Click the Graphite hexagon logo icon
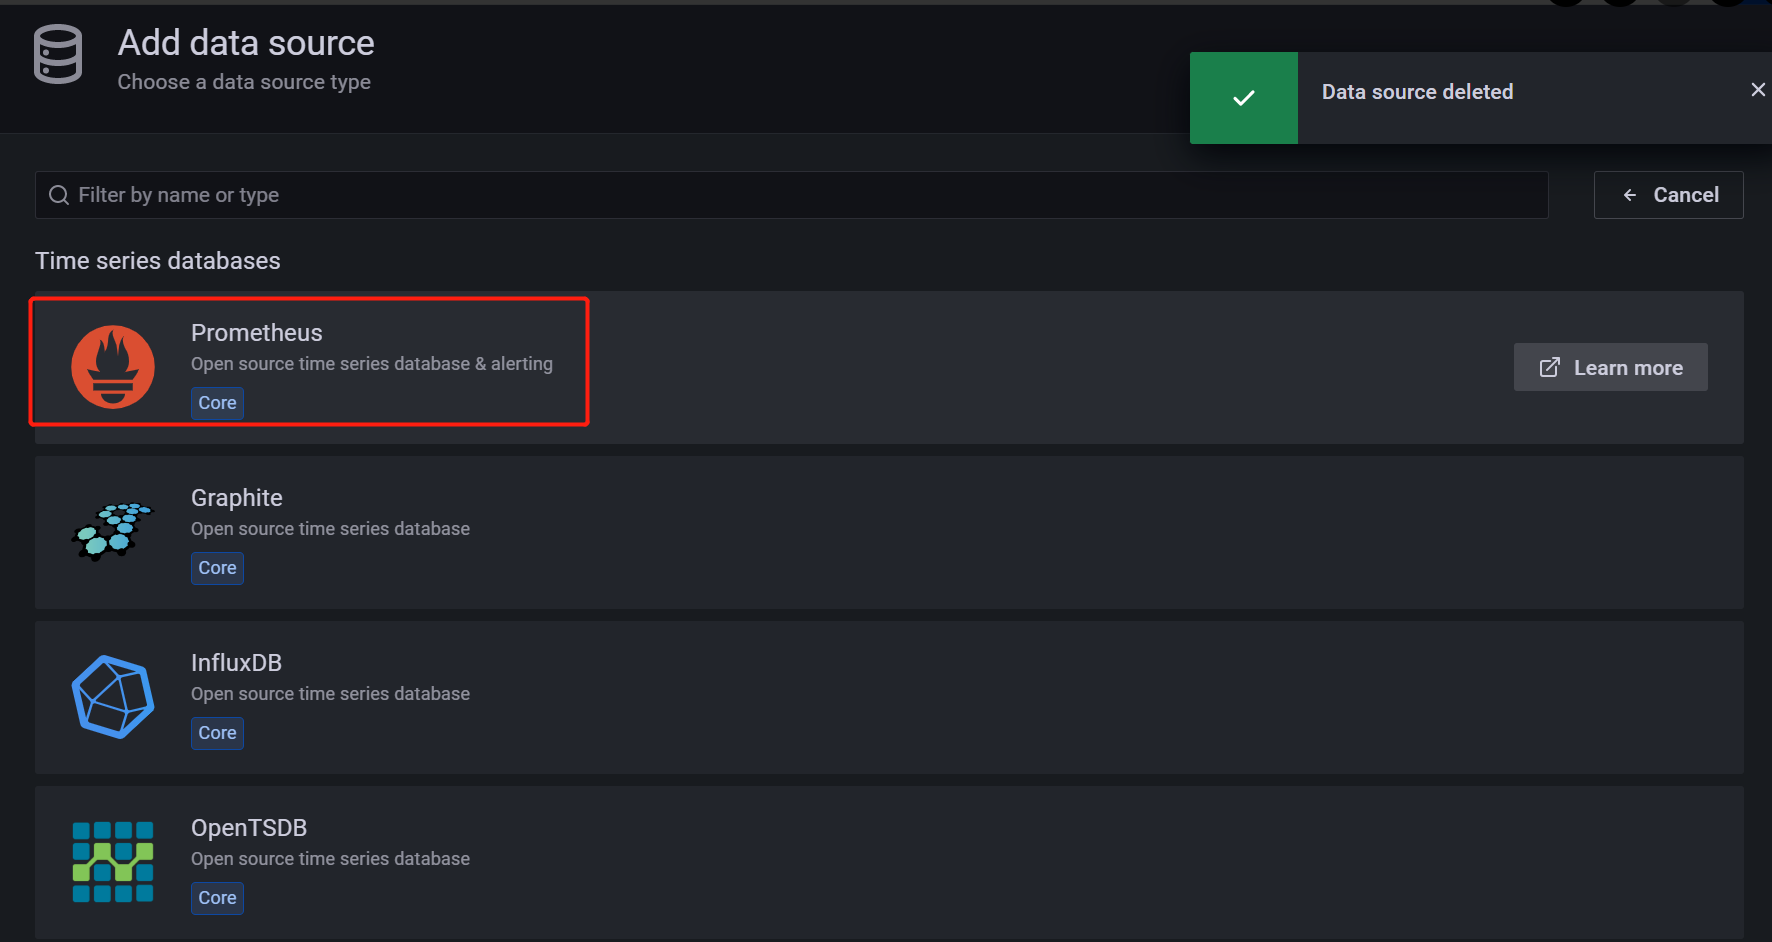This screenshot has height=942, width=1772. (x=113, y=531)
